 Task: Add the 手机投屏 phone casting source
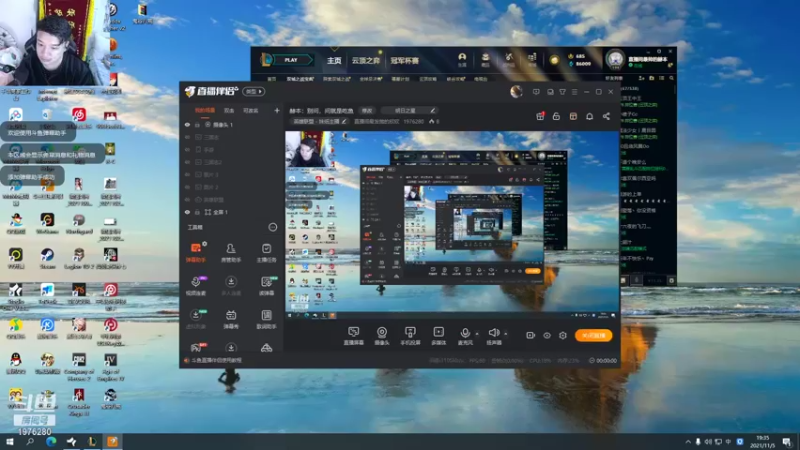pyautogui.click(x=410, y=336)
